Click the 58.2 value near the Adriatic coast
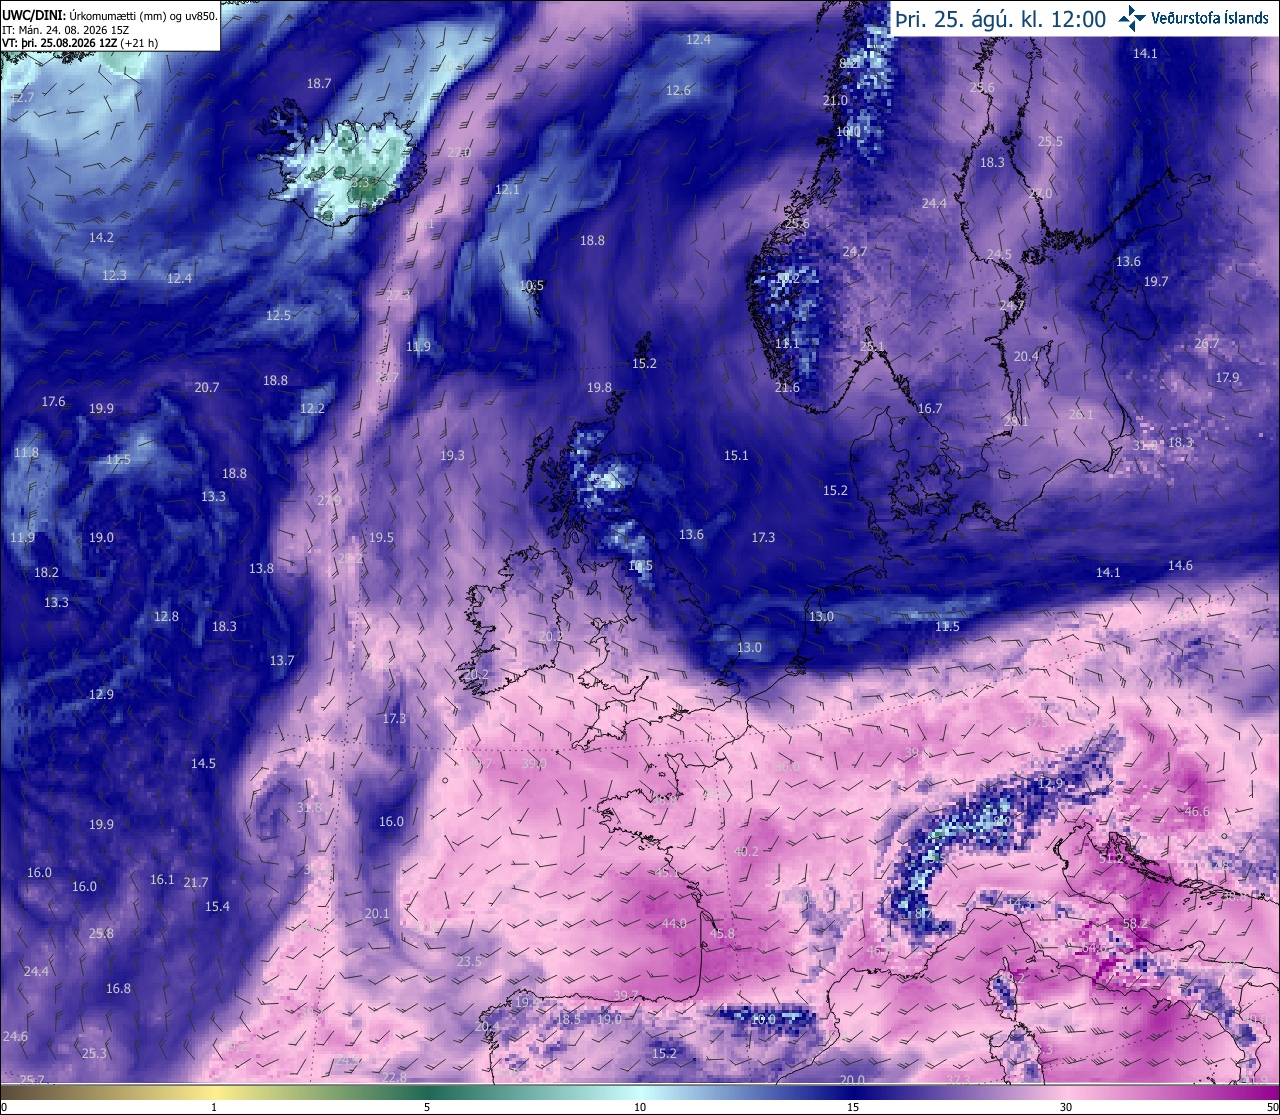 coord(1136,924)
